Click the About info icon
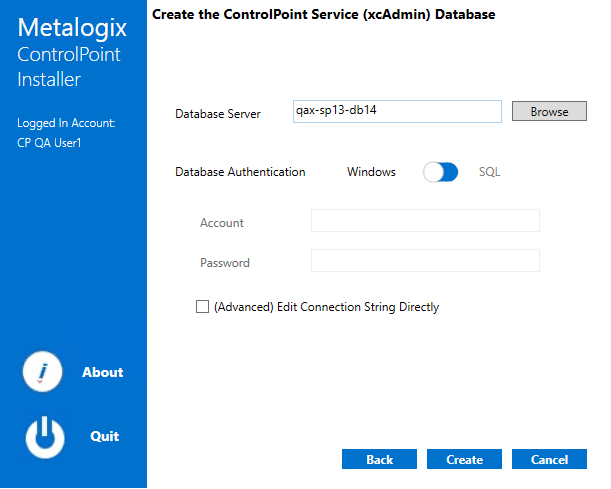This screenshot has width=611, height=489. 43,372
